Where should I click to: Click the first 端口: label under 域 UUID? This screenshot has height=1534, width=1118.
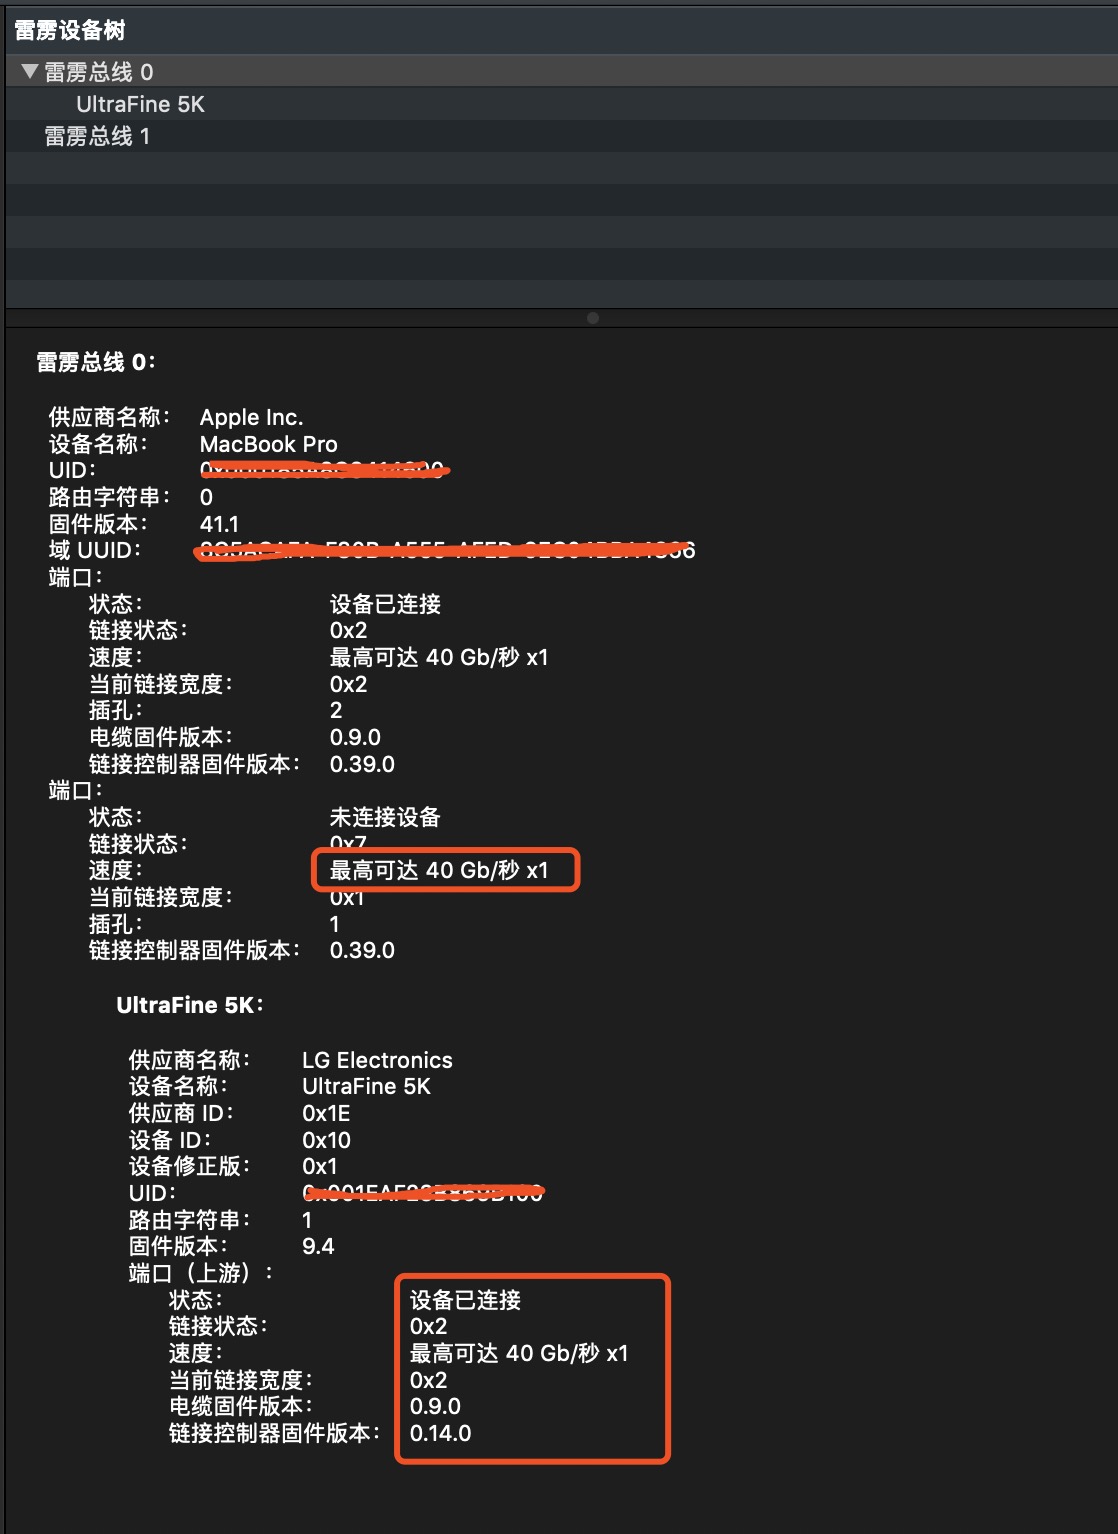(76, 577)
